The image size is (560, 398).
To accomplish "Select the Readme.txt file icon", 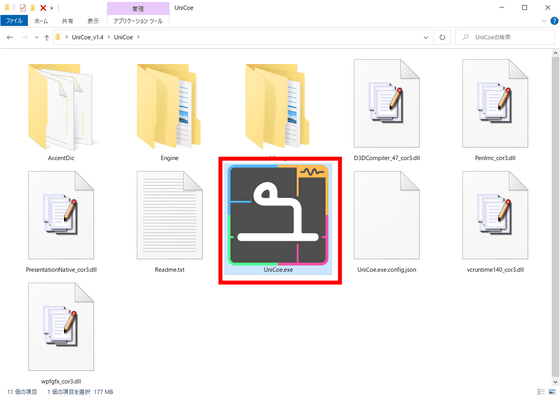I will 170,215.
